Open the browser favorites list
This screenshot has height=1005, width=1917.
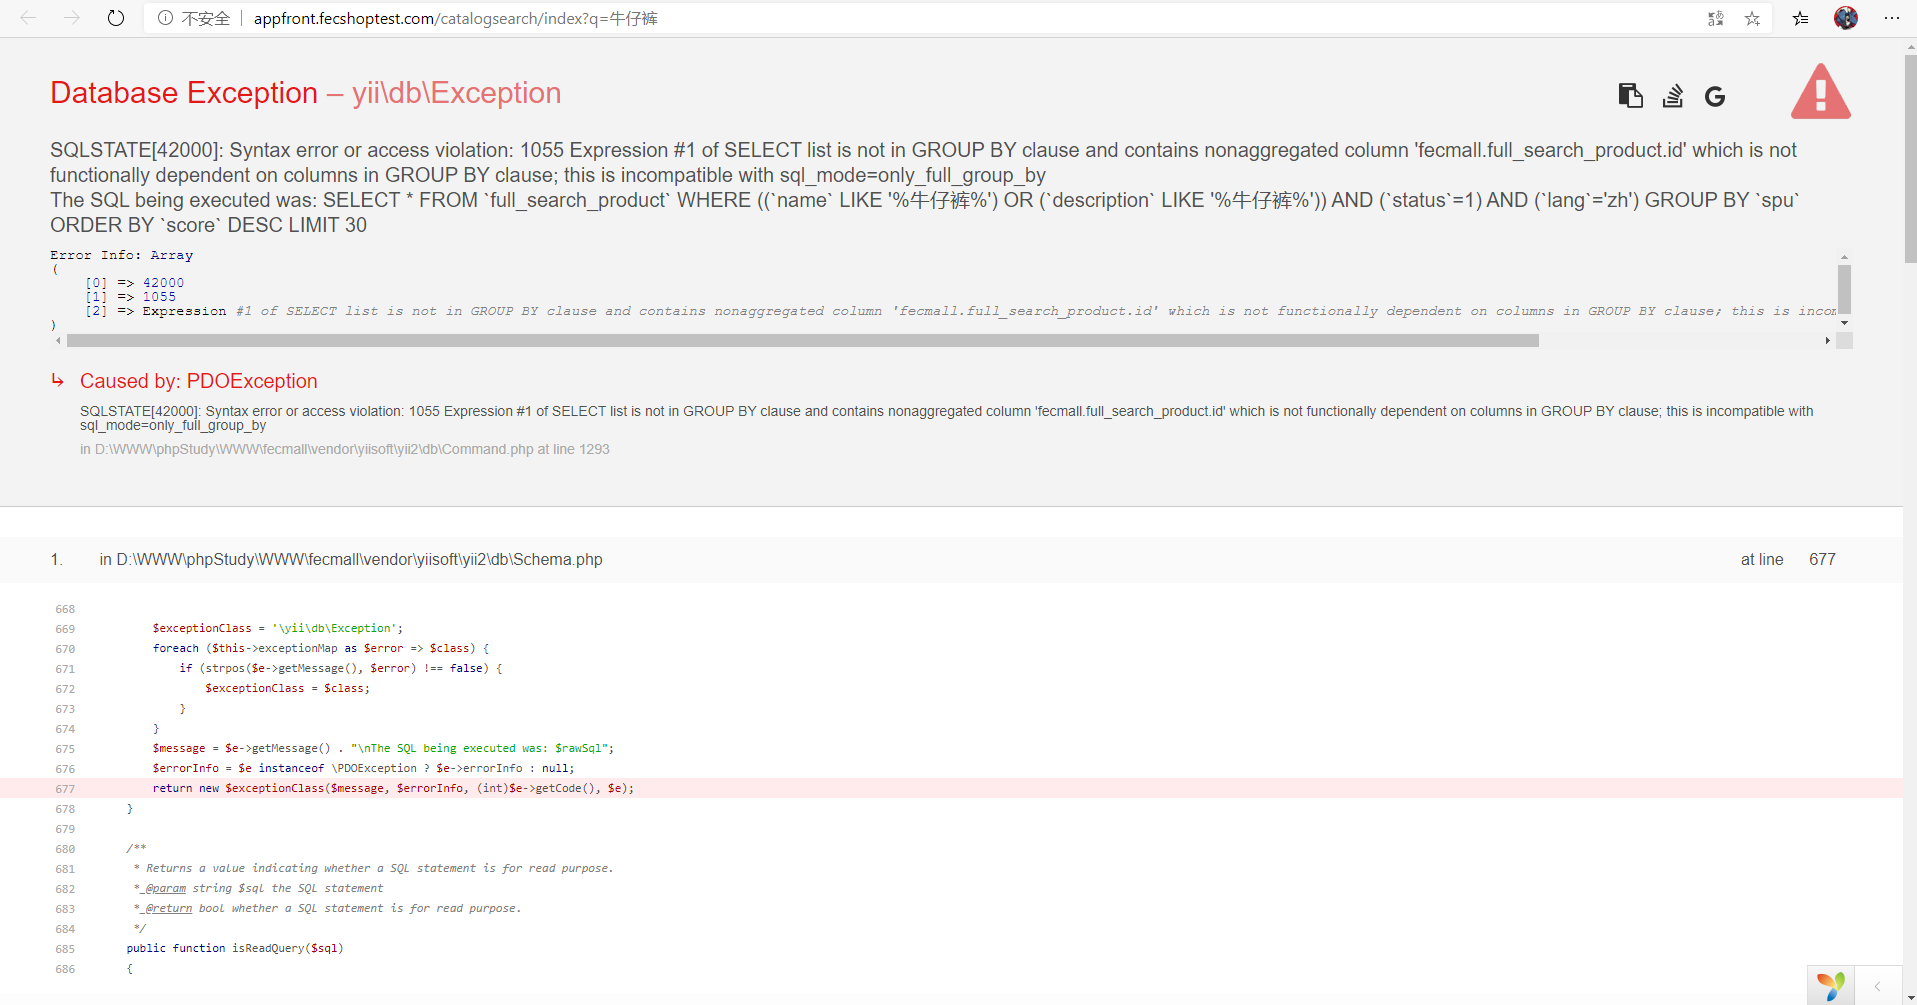(1800, 19)
